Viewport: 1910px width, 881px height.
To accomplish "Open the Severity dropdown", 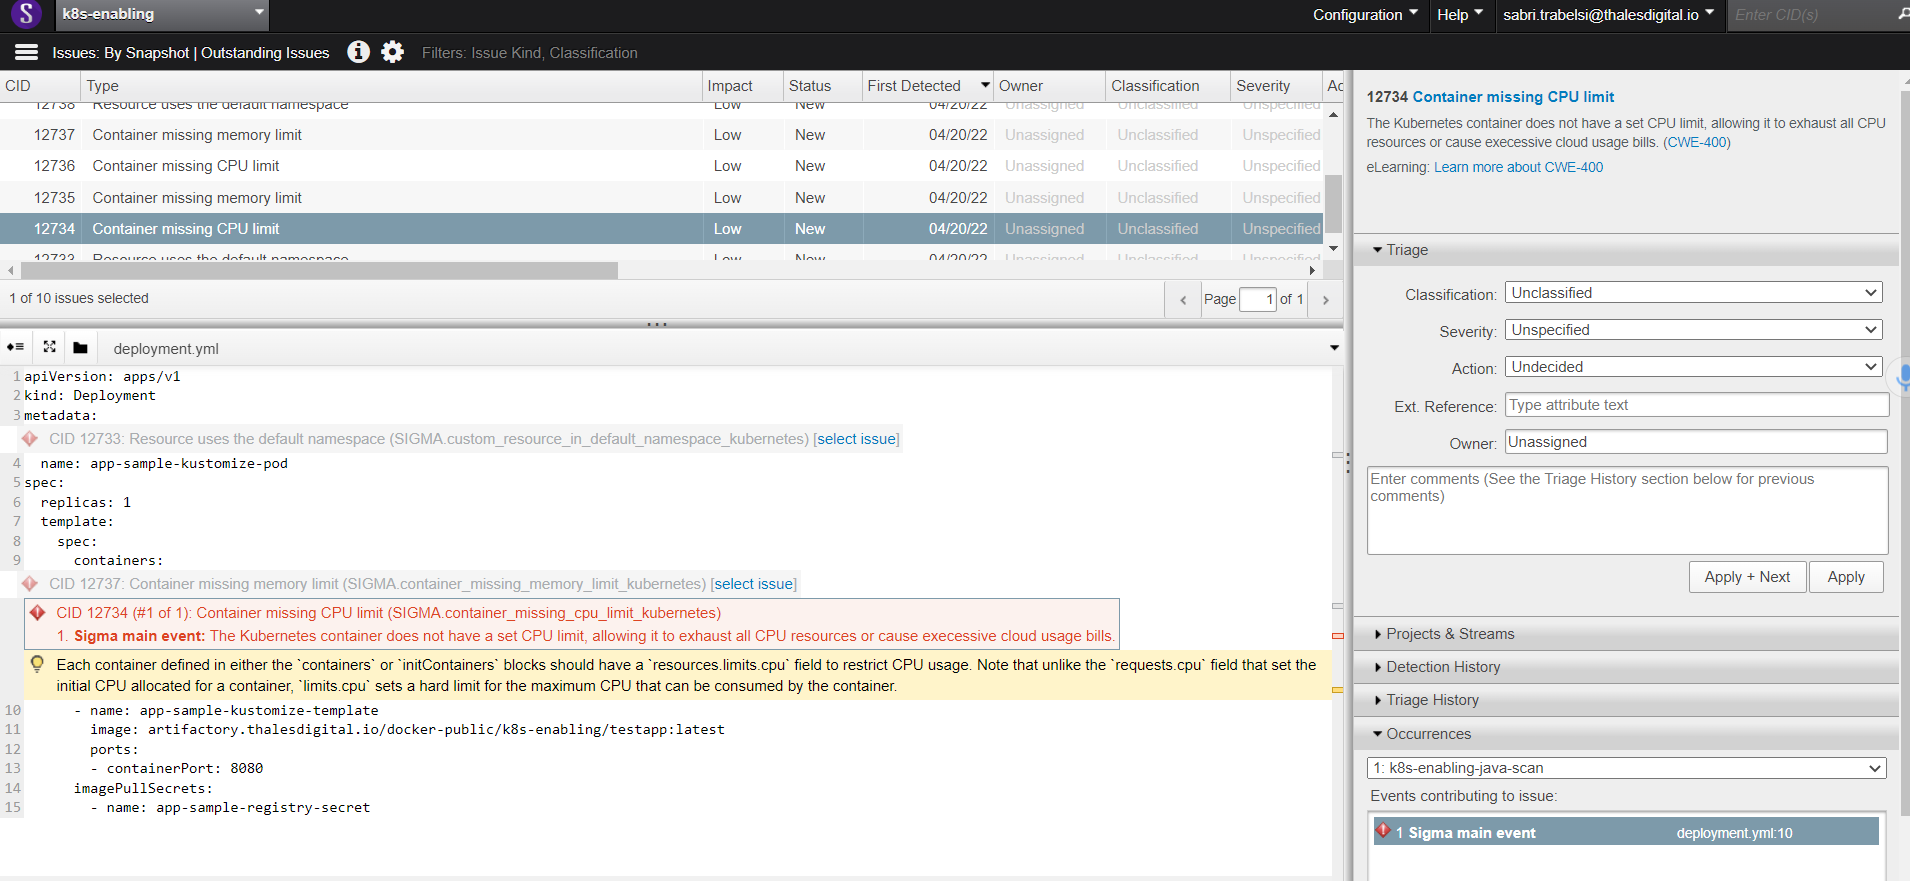I will (x=1694, y=330).
